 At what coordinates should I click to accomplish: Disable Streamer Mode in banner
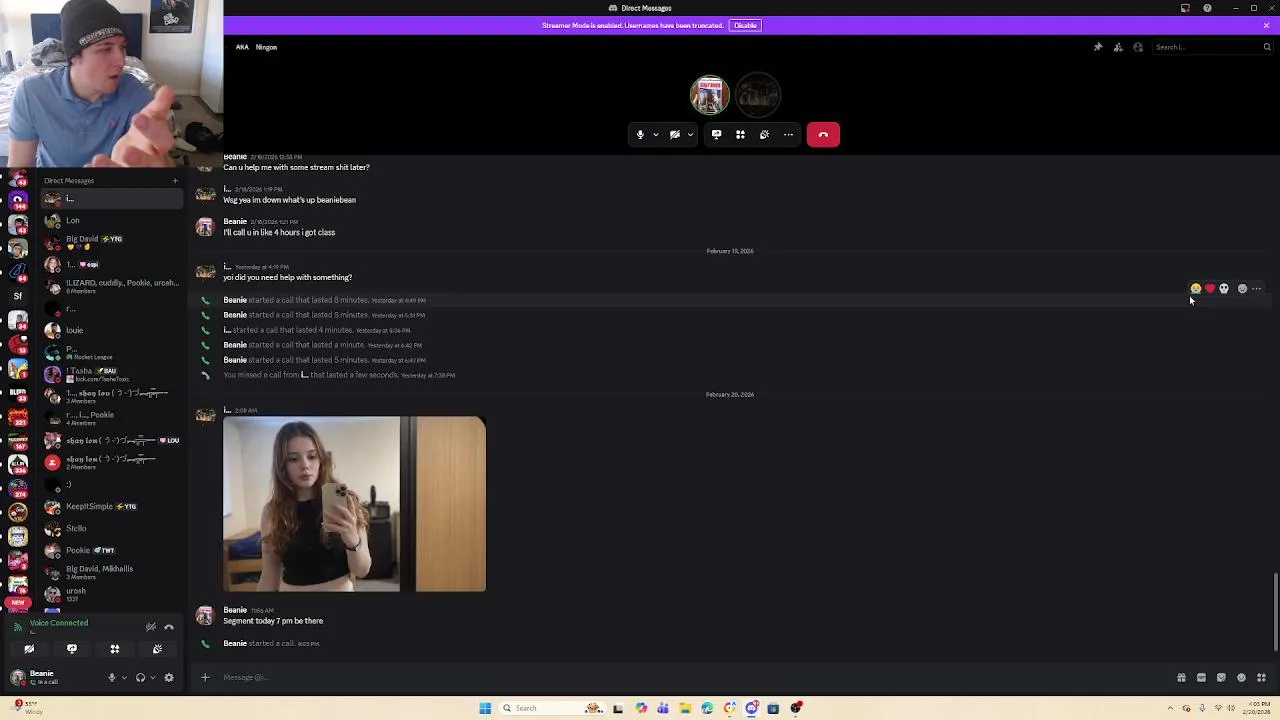[x=745, y=25]
